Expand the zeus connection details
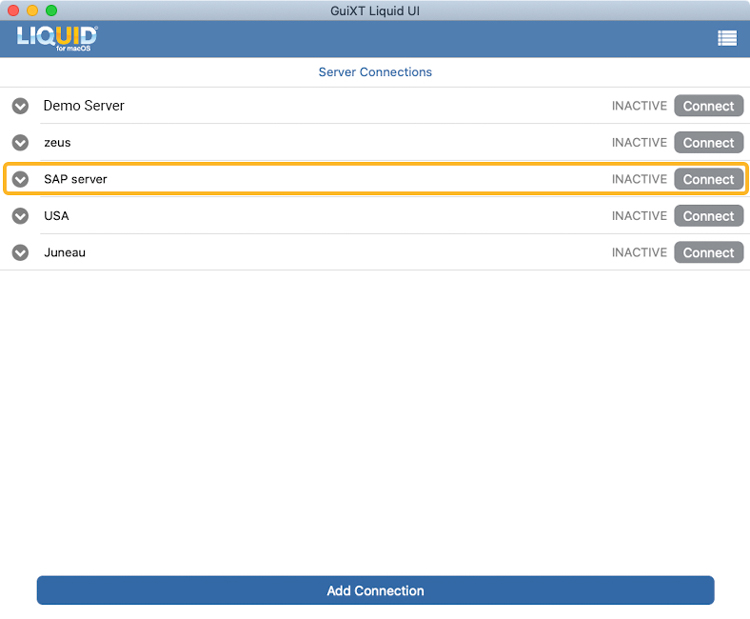Viewport: 750px width, 619px height. coord(20,143)
